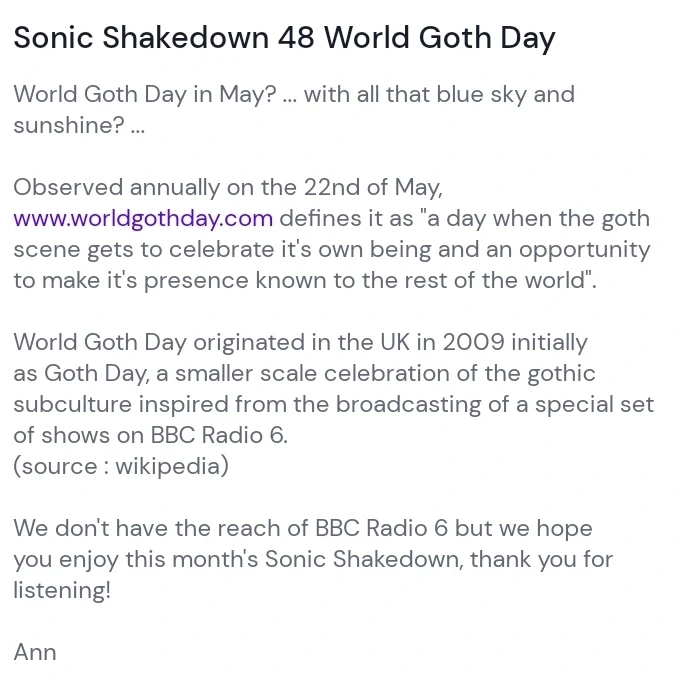The height and width of the screenshot is (679, 679).
Task: Click the phrase 'thank you for'
Action: (x=541, y=559)
